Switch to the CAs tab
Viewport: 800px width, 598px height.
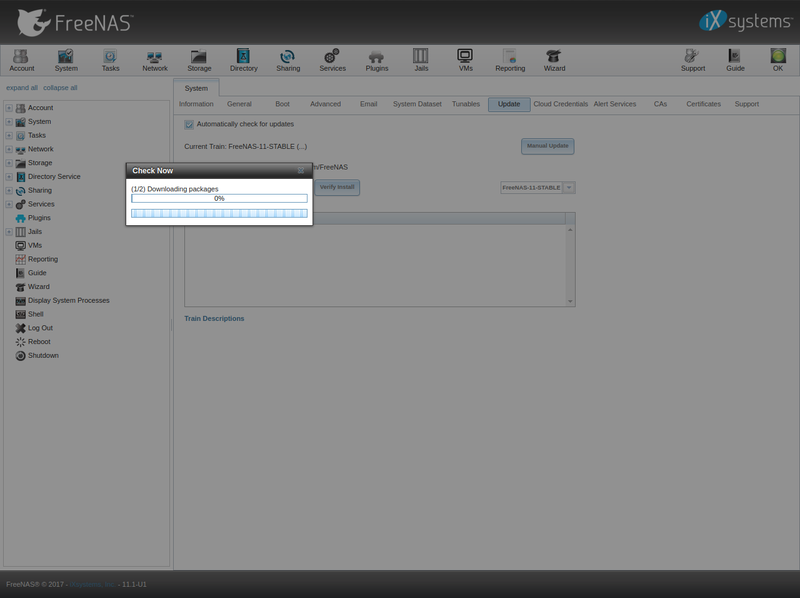click(660, 104)
